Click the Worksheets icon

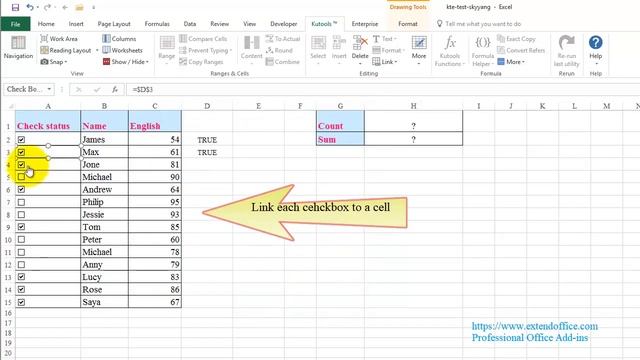tap(106, 50)
